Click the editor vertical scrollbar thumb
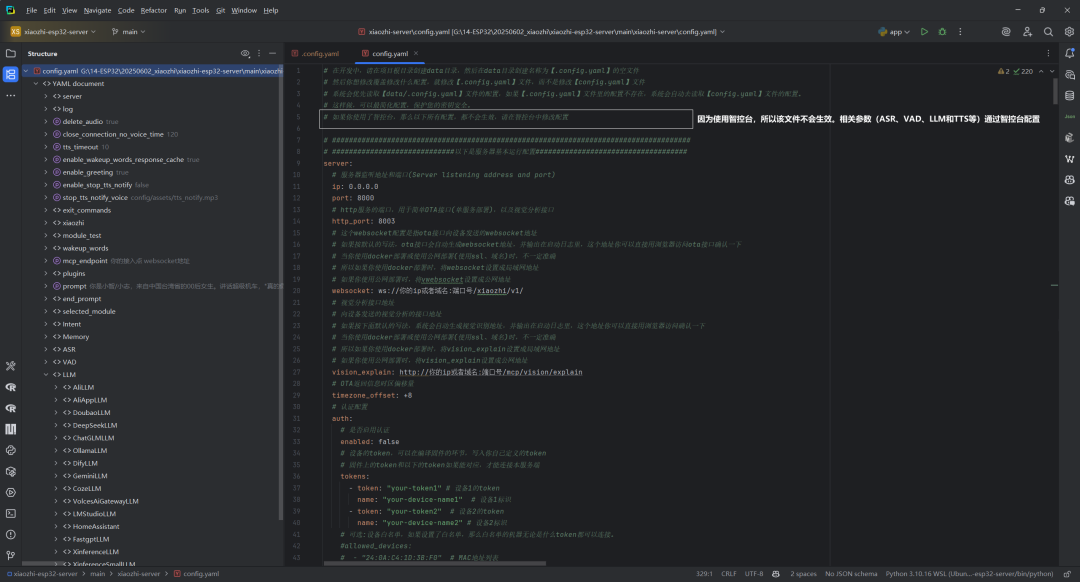Viewport: 1080px width, 582px height. click(x=1055, y=90)
